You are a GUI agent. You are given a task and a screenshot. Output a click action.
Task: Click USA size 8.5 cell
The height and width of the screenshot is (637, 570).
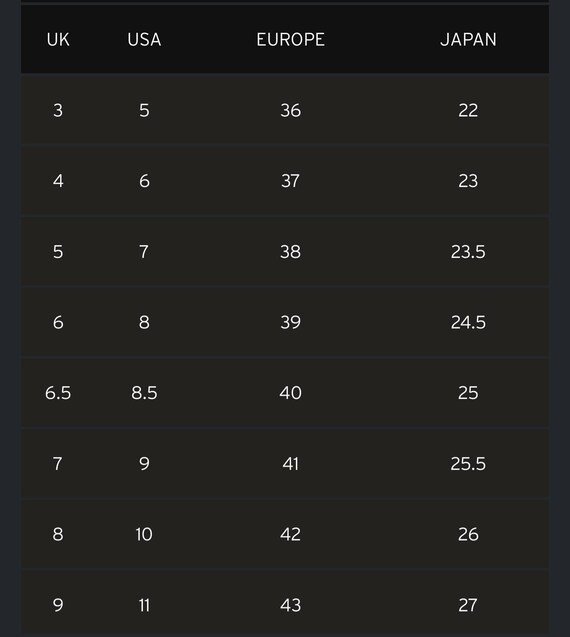tap(144, 393)
